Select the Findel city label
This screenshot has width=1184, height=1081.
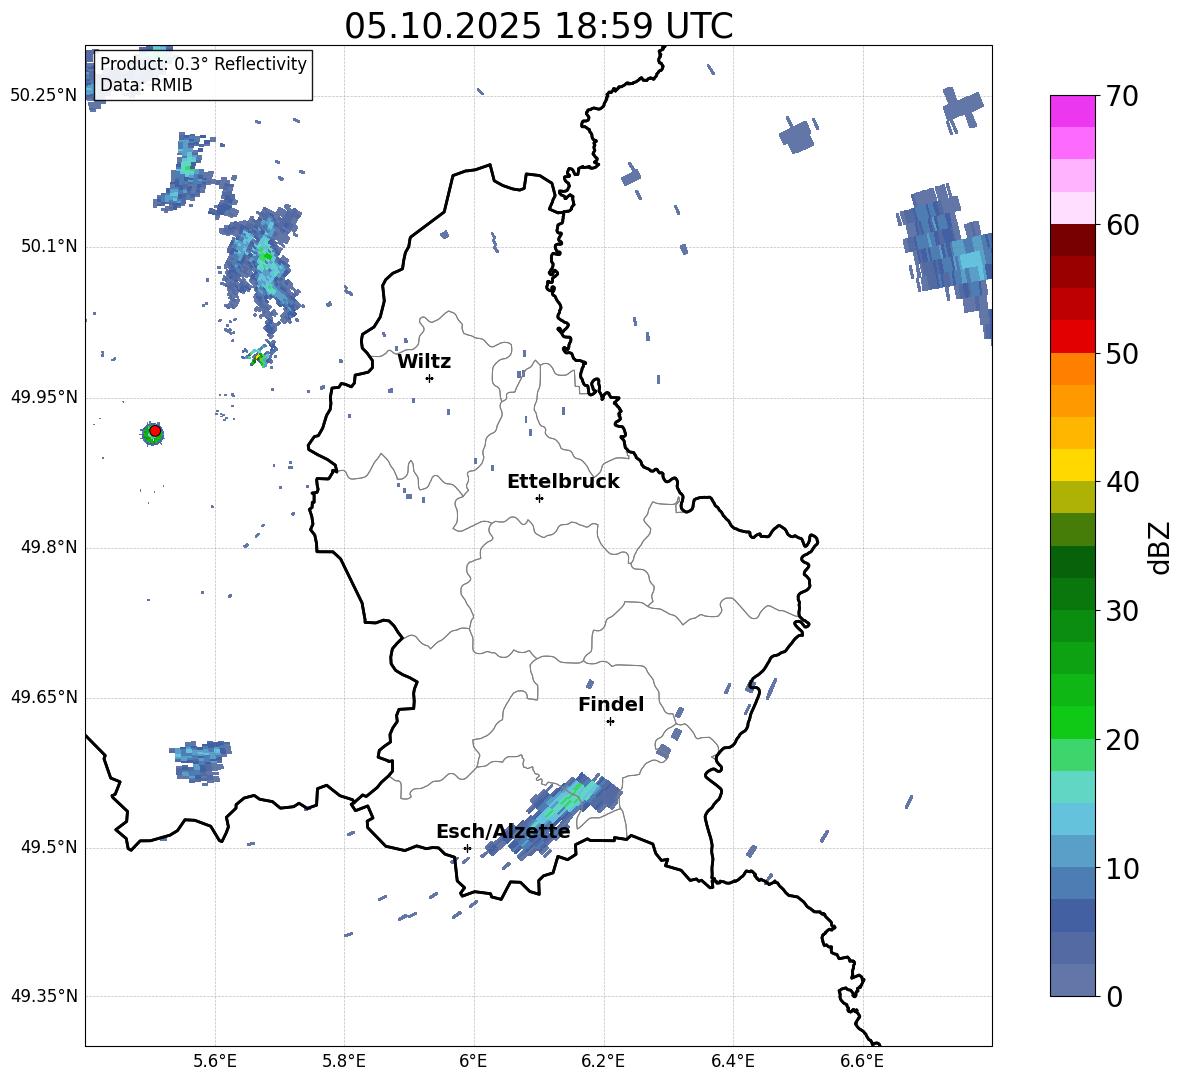coord(611,704)
